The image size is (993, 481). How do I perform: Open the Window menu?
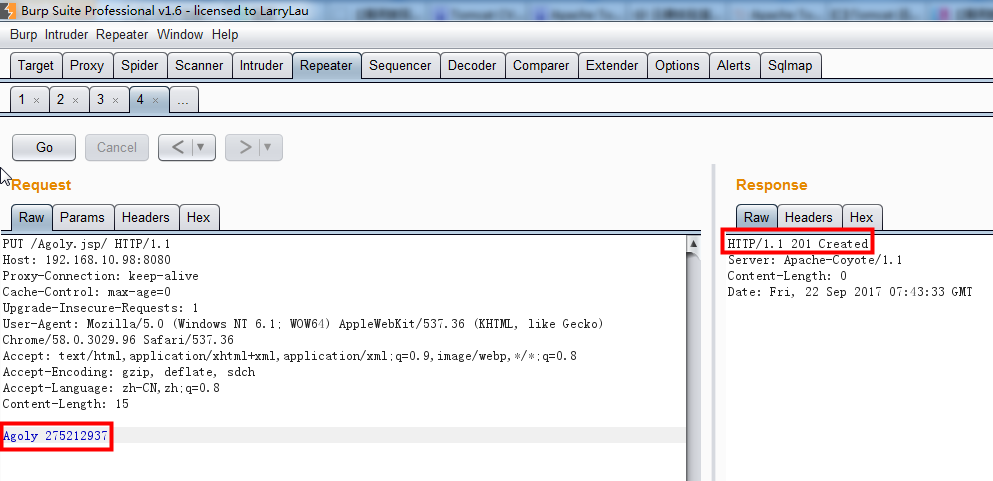click(180, 35)
